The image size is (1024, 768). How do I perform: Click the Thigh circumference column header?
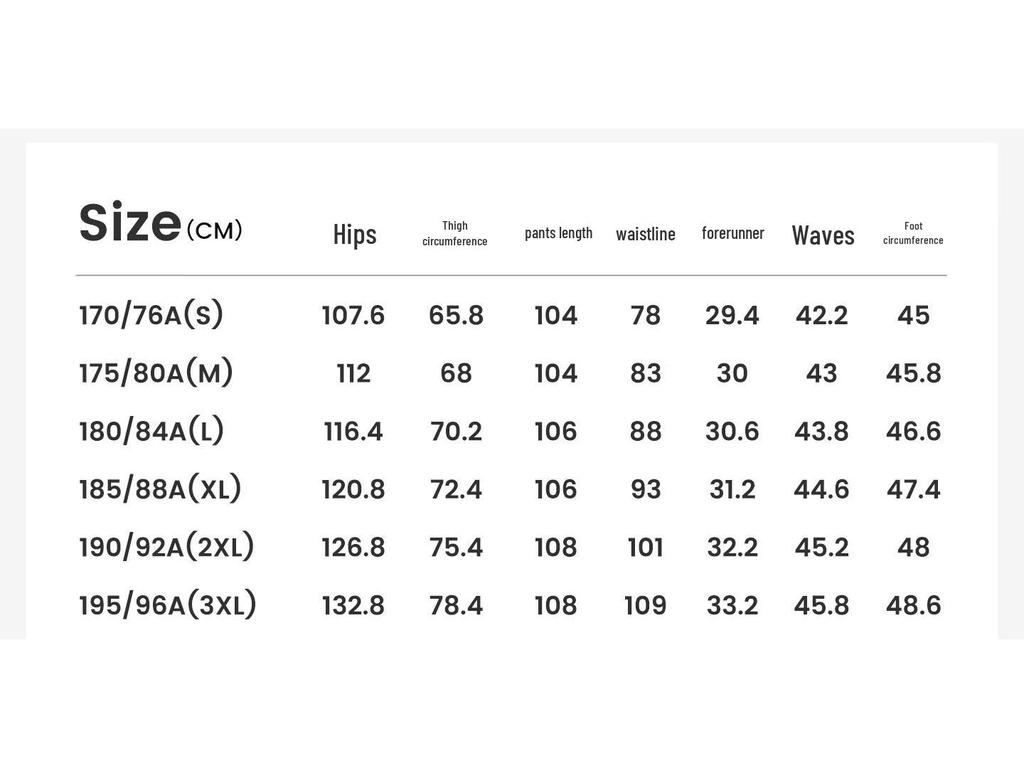tap(455, 233)
